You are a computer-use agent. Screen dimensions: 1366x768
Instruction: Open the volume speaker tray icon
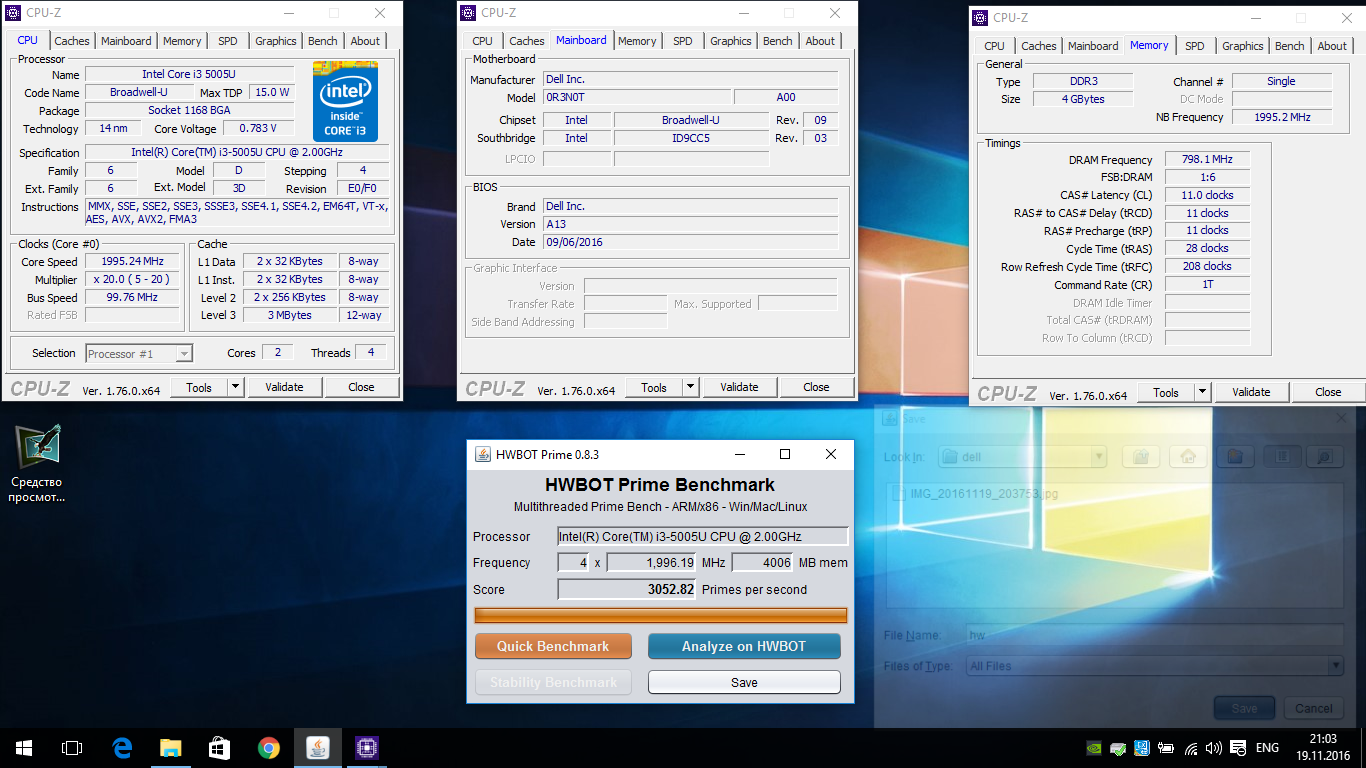click(1214, 748)
